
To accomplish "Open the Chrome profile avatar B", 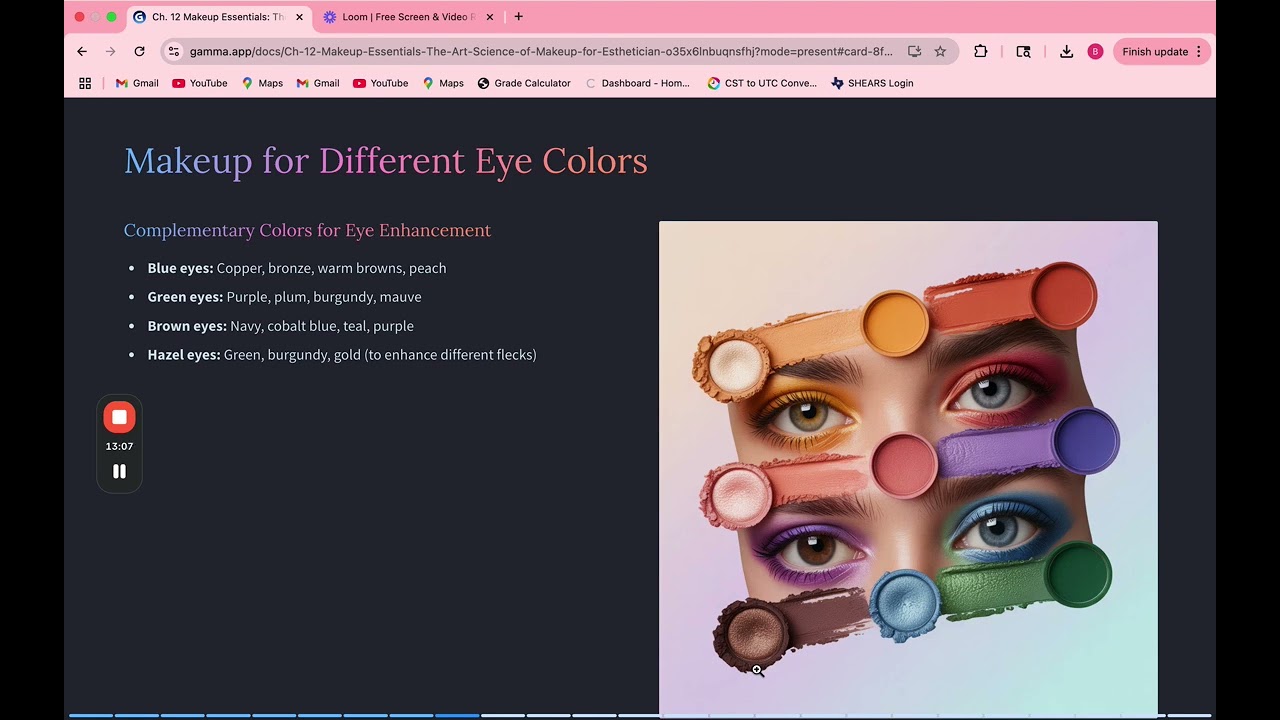I will pyautogui.click(x=1095, y=52).
